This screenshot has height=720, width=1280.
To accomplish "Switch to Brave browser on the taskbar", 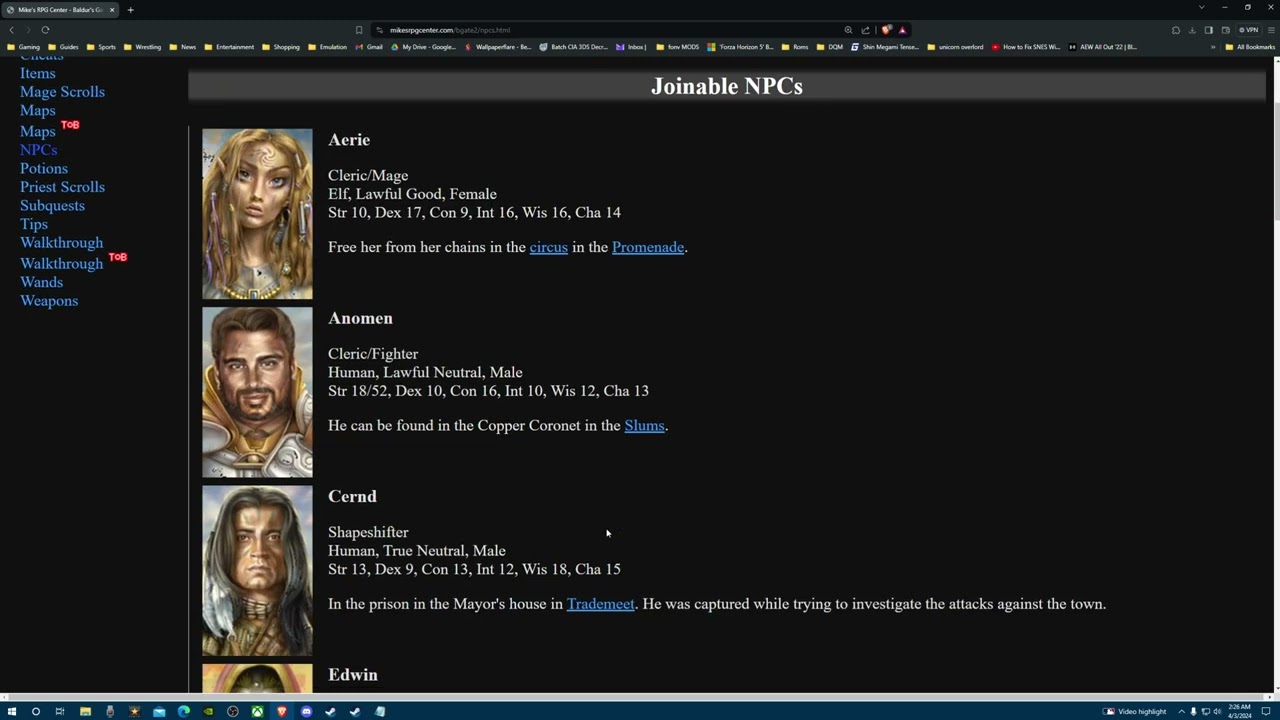I will (x=282, y=711).
